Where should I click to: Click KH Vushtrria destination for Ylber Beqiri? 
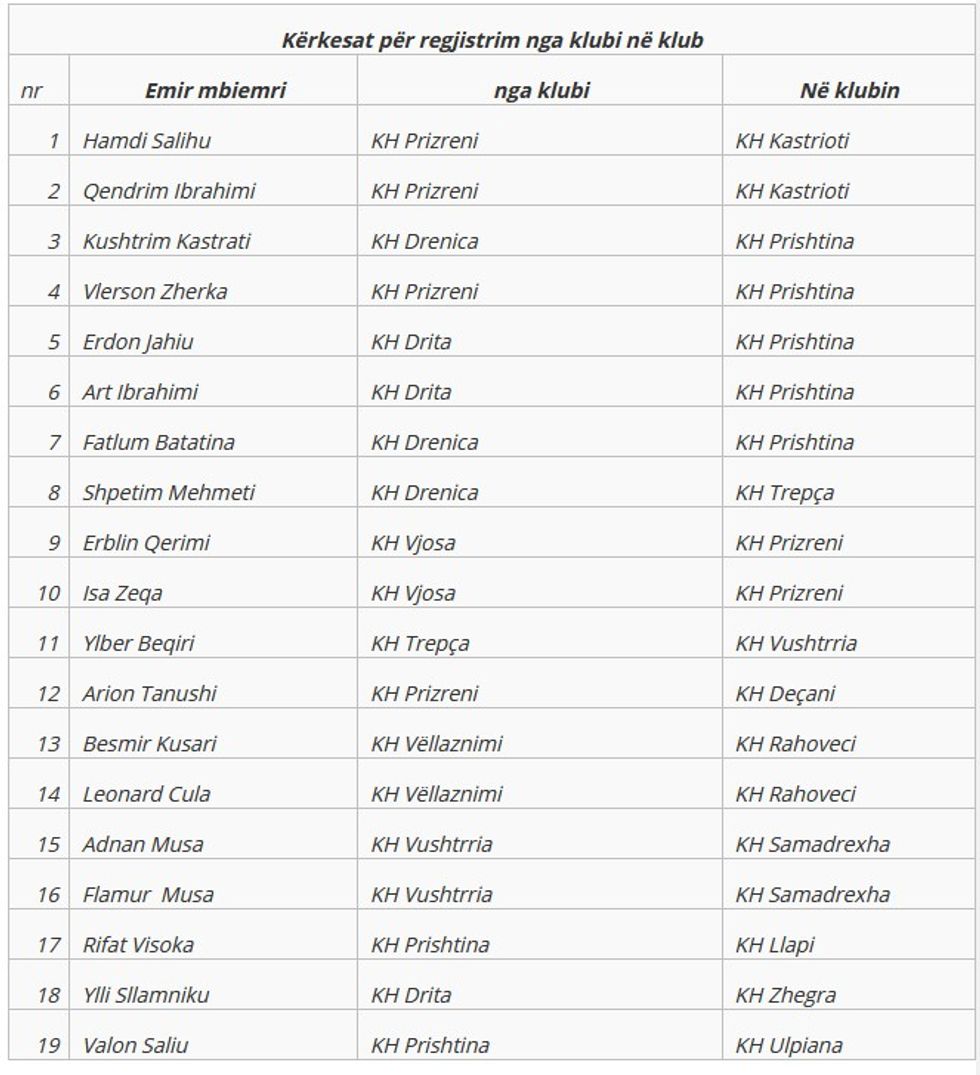point(796,643)
